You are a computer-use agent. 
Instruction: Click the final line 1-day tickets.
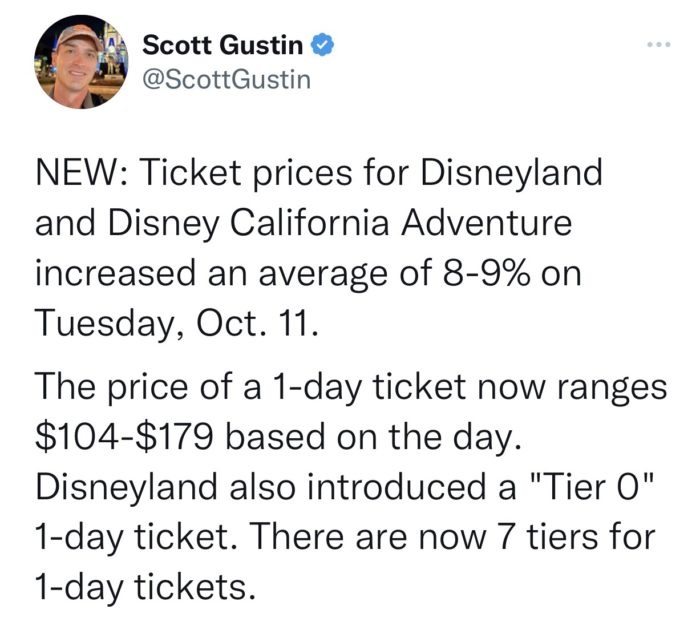pyautogui.click(x=146, y=588)
